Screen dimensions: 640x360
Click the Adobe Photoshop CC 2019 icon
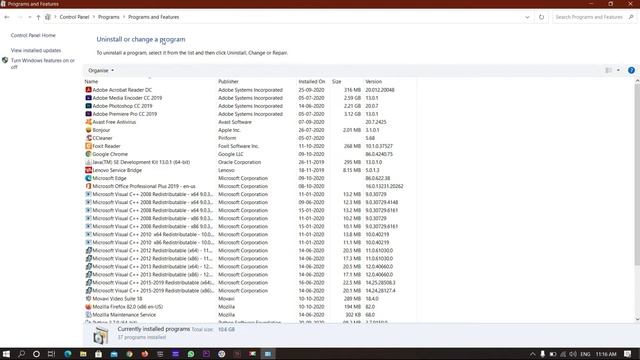pyautogui.click(x=88, y=106)
